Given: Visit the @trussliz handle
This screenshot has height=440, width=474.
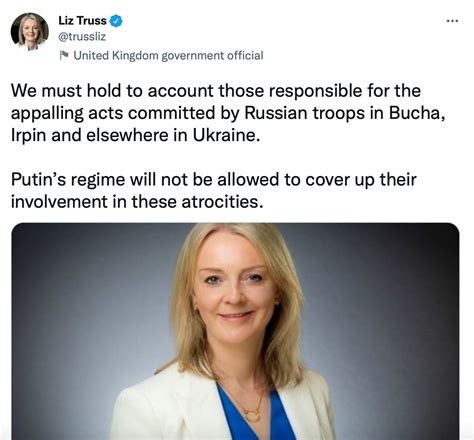Looking at the screenshot, I should pyautogui.click(x=82, y=36).
